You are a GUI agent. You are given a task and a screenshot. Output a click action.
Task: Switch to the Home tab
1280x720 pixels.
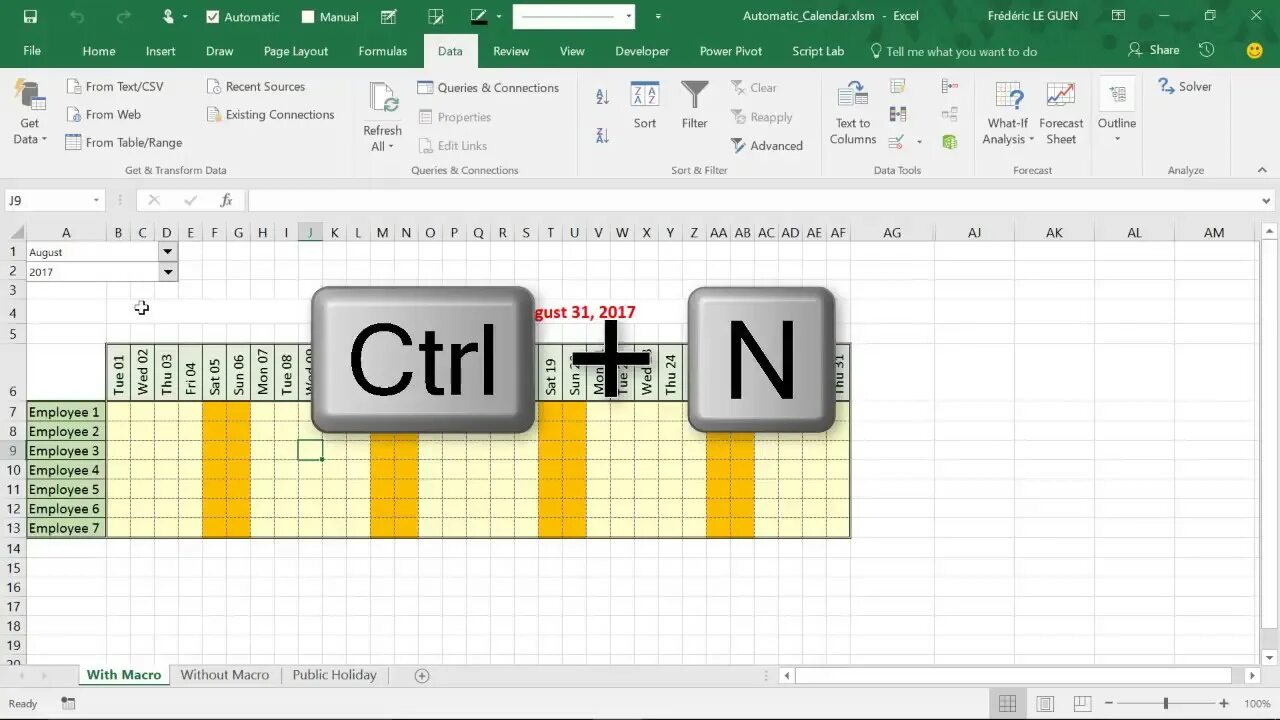click(99, 51)
